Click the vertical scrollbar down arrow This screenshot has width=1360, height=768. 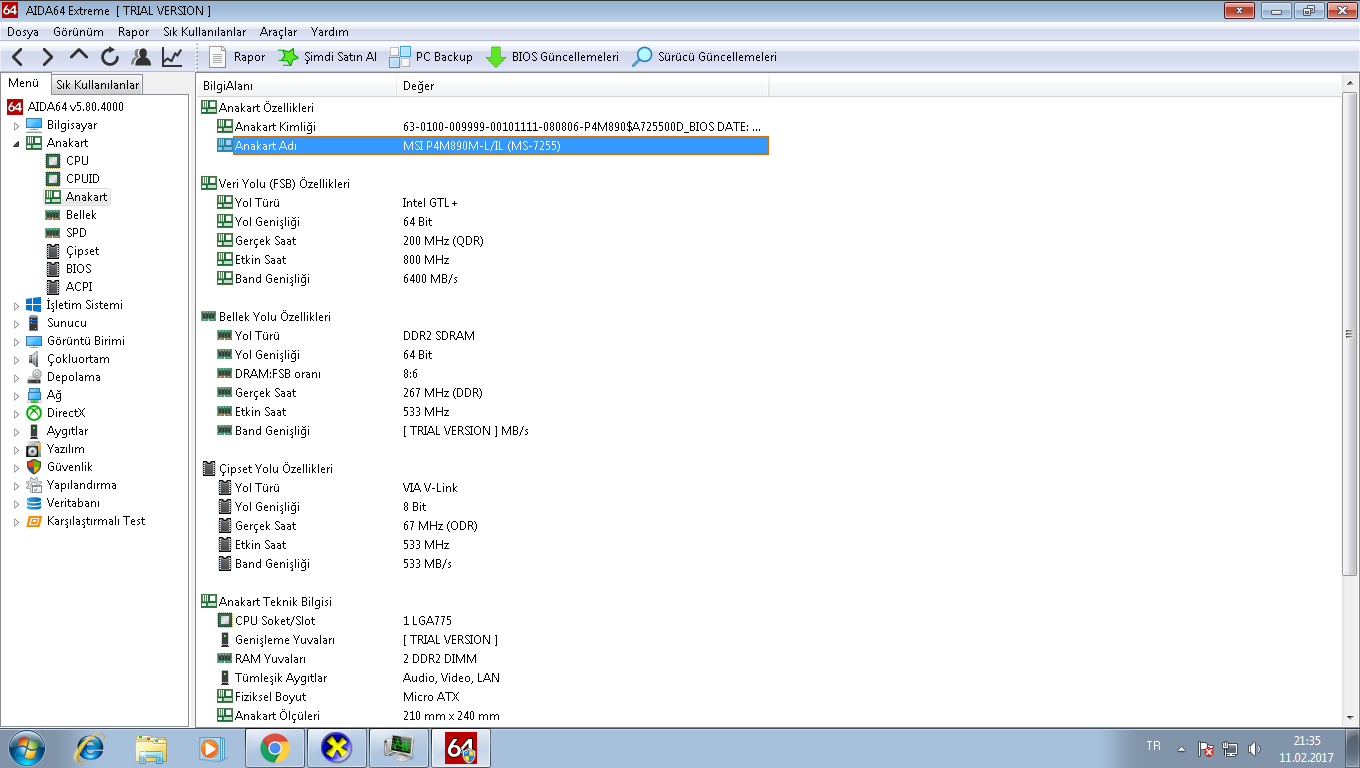[1349, 718]
